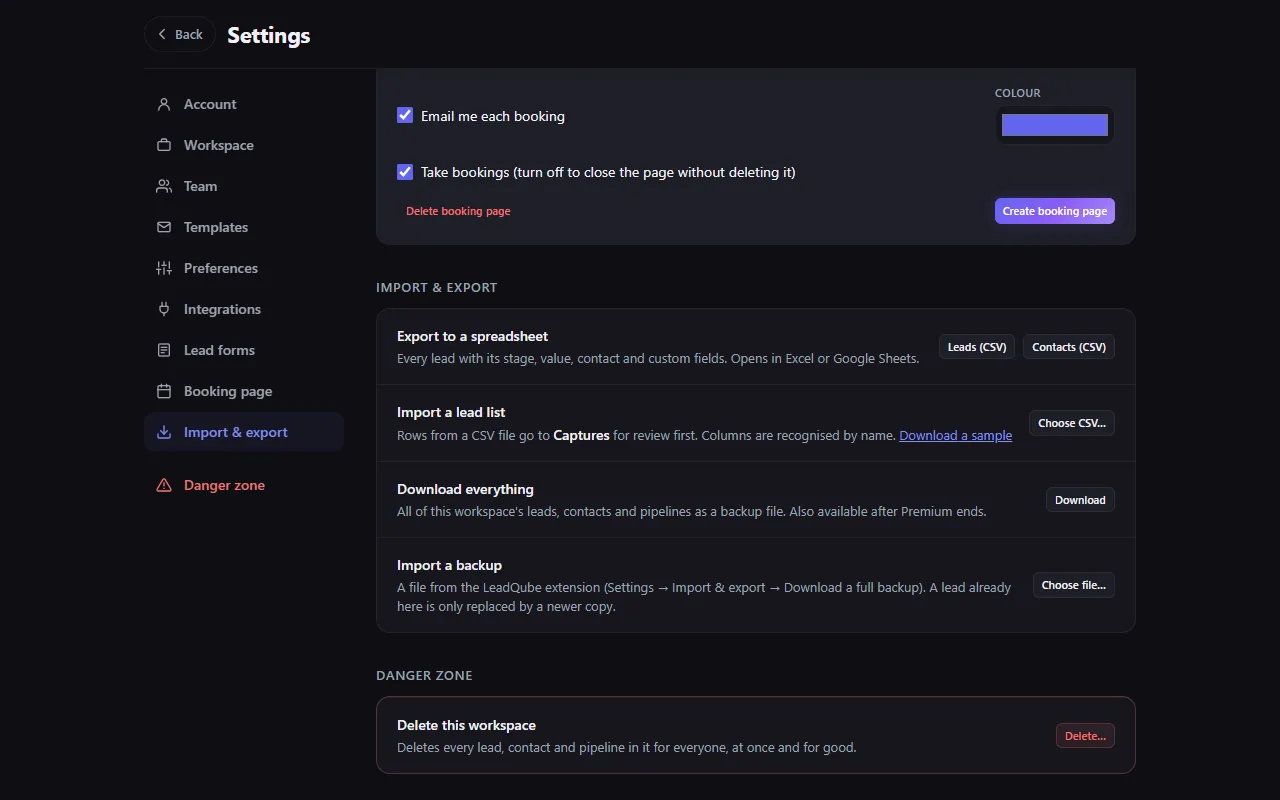Uncheck the Email me each booking checkbox
This screenshot has height=800, width=1280.
tap(405, 115)
